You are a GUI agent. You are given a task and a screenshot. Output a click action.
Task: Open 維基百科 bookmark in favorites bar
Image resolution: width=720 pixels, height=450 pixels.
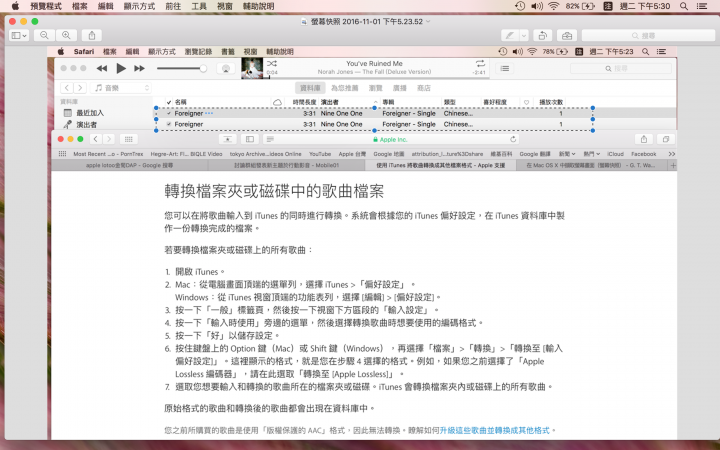coord(501,154)
